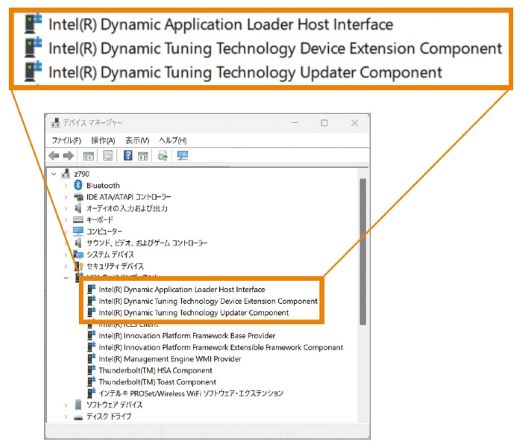Click the Update driver toolbar icon
The width and height of the screenshot is (520, 448).
pyautogui.click(x=163, y=155)
